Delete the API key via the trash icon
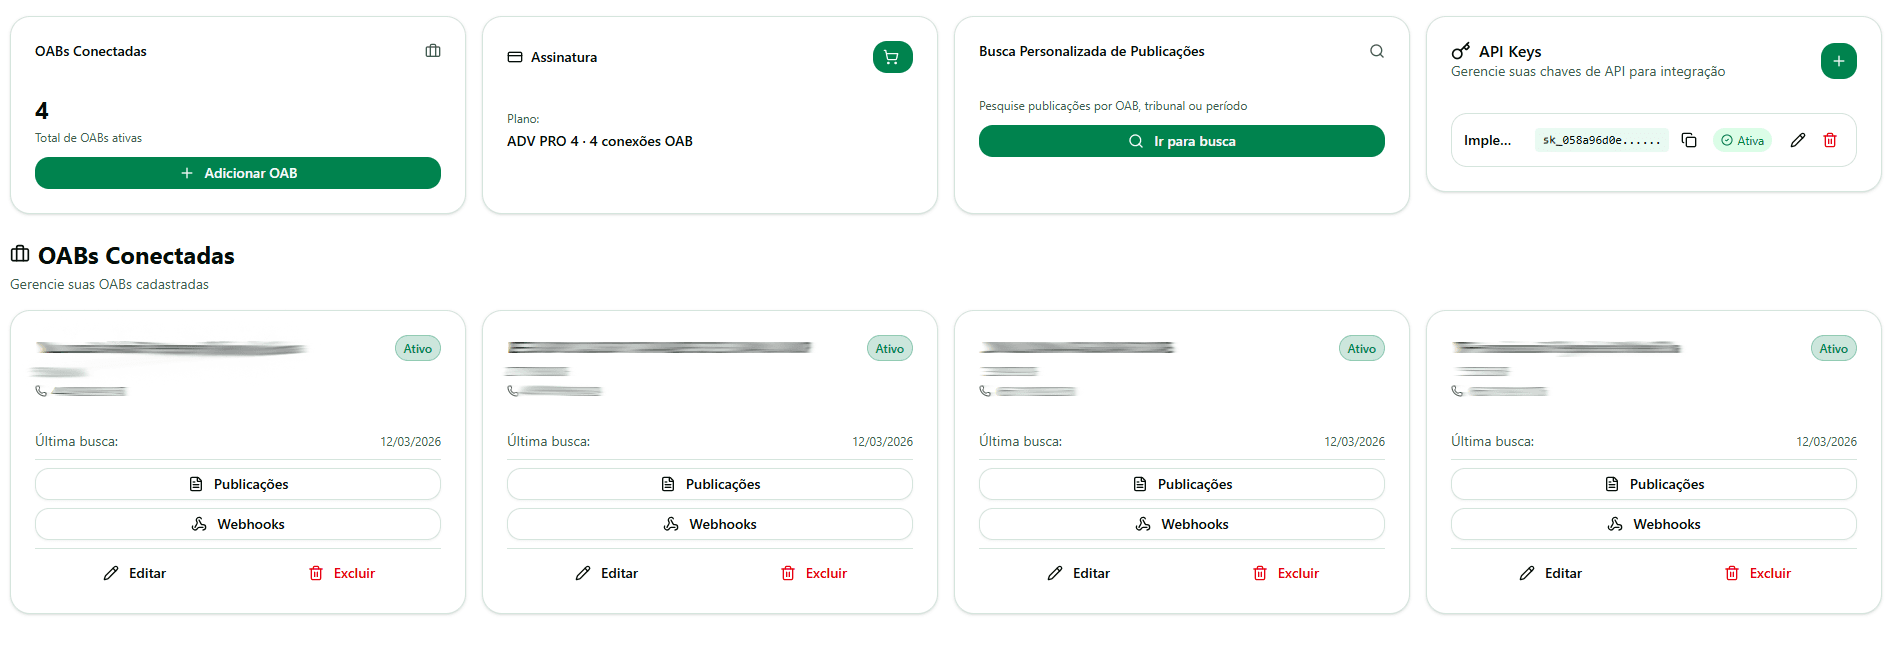 (x=1831, y=140)
